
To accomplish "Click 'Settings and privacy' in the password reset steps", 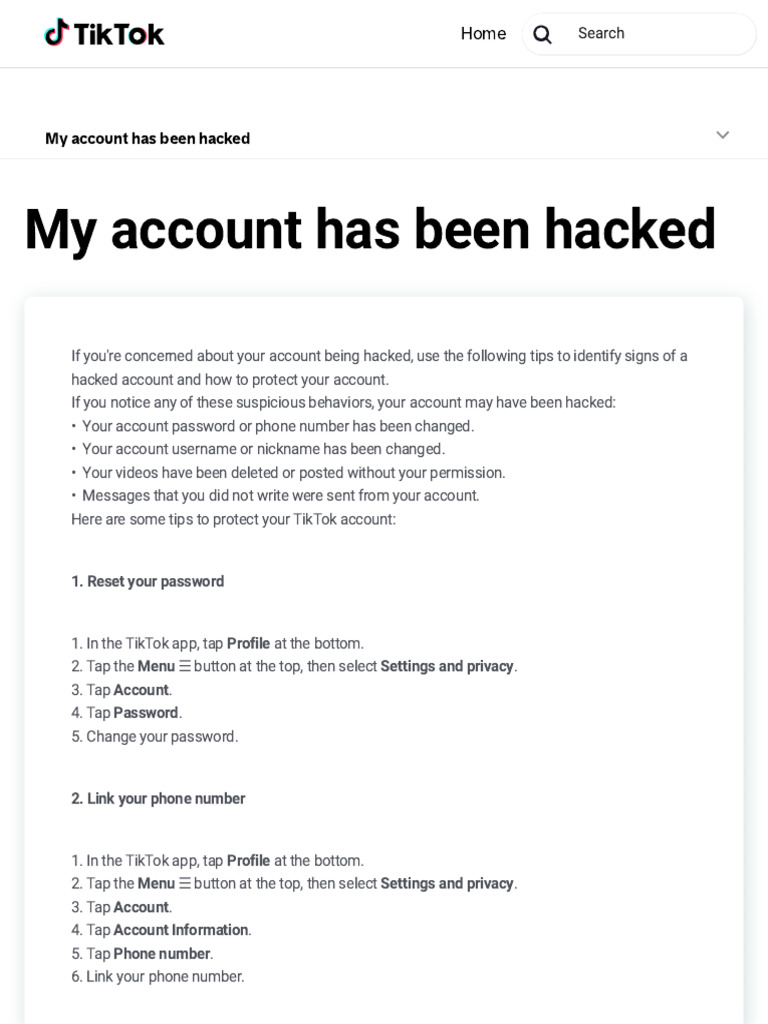I will click(x=446, y=666).
